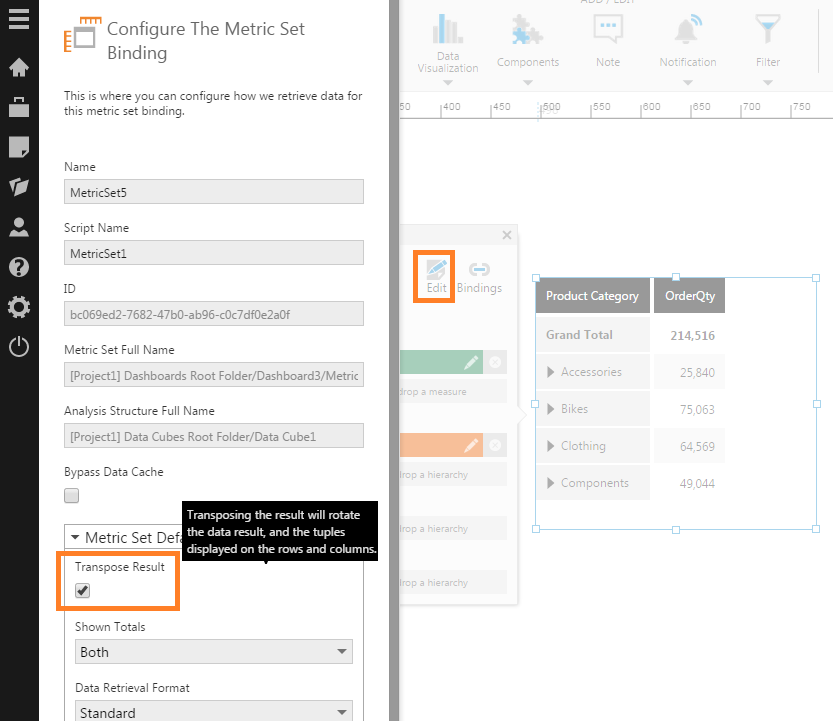Select the 25,840 value cell
This screenshot has width=833, height=721.
[x=697, y=372]
